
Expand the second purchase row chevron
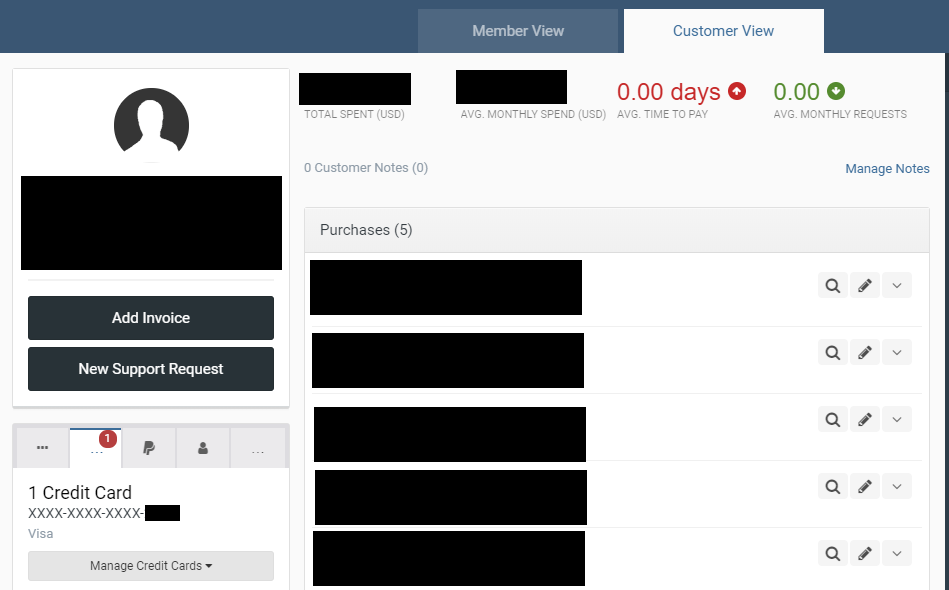pos(897,353)
